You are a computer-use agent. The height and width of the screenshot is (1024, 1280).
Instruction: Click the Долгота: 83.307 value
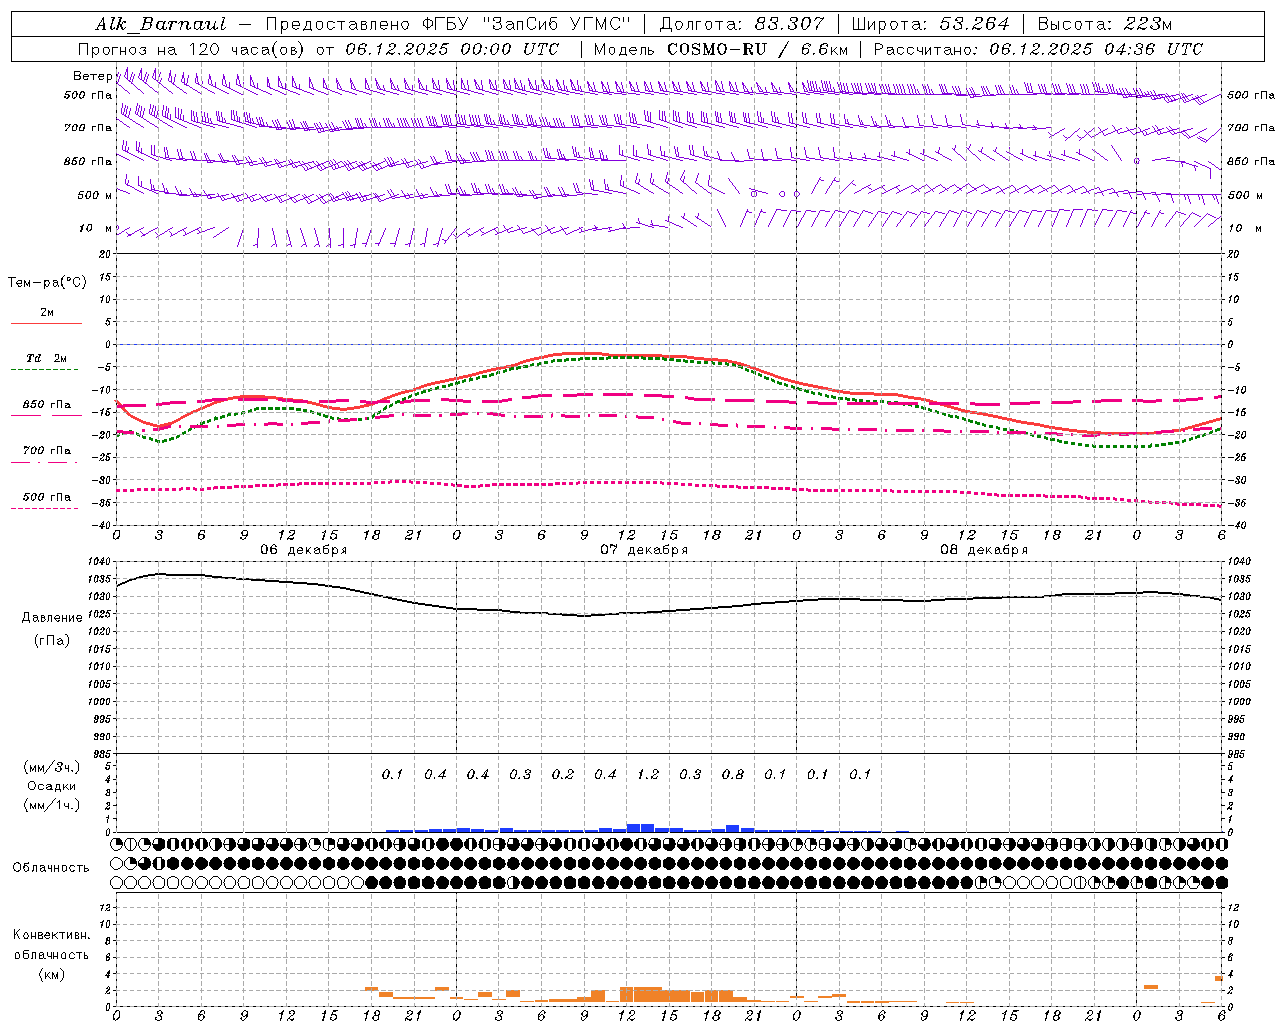742,24
